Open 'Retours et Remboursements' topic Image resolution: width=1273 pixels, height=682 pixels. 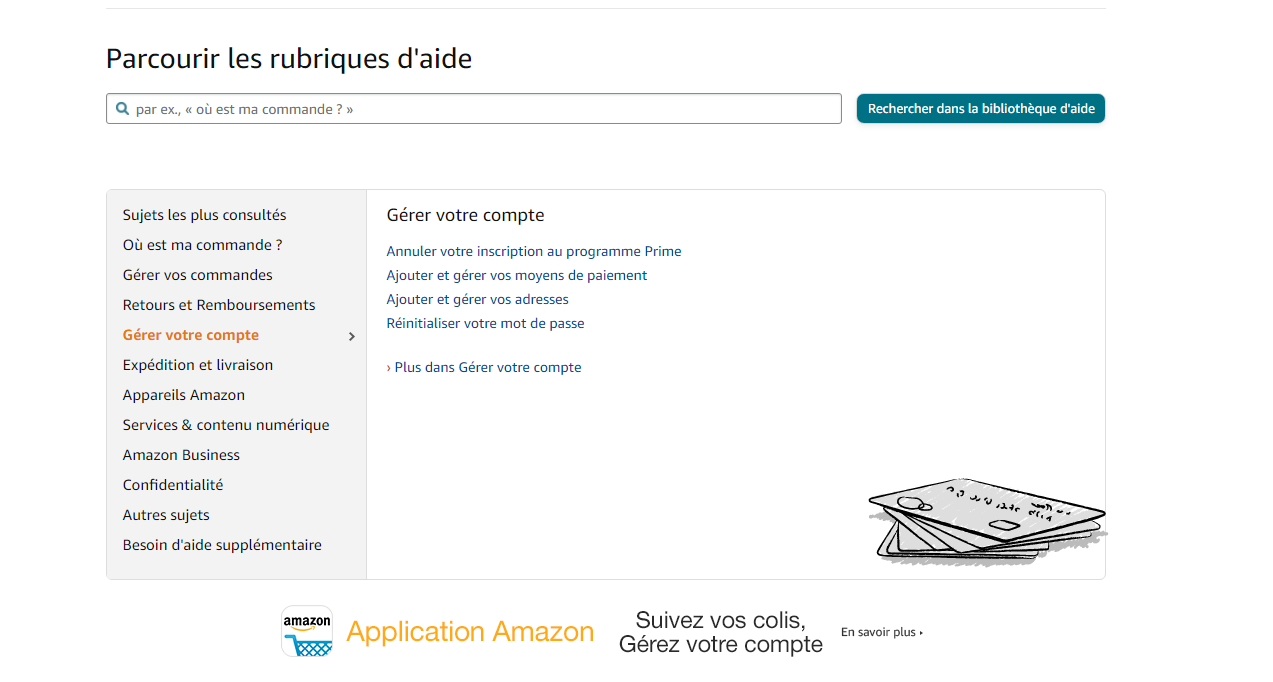coord(219,305)
